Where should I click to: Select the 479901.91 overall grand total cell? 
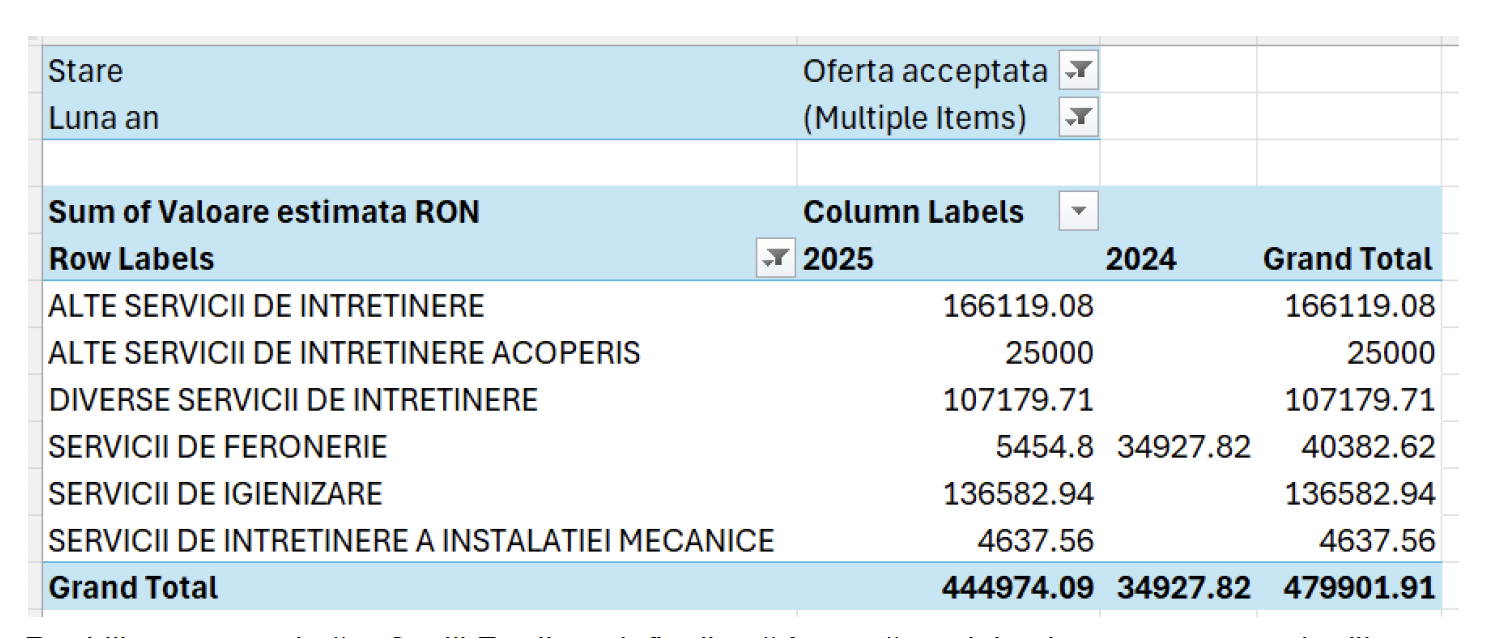1359,587
